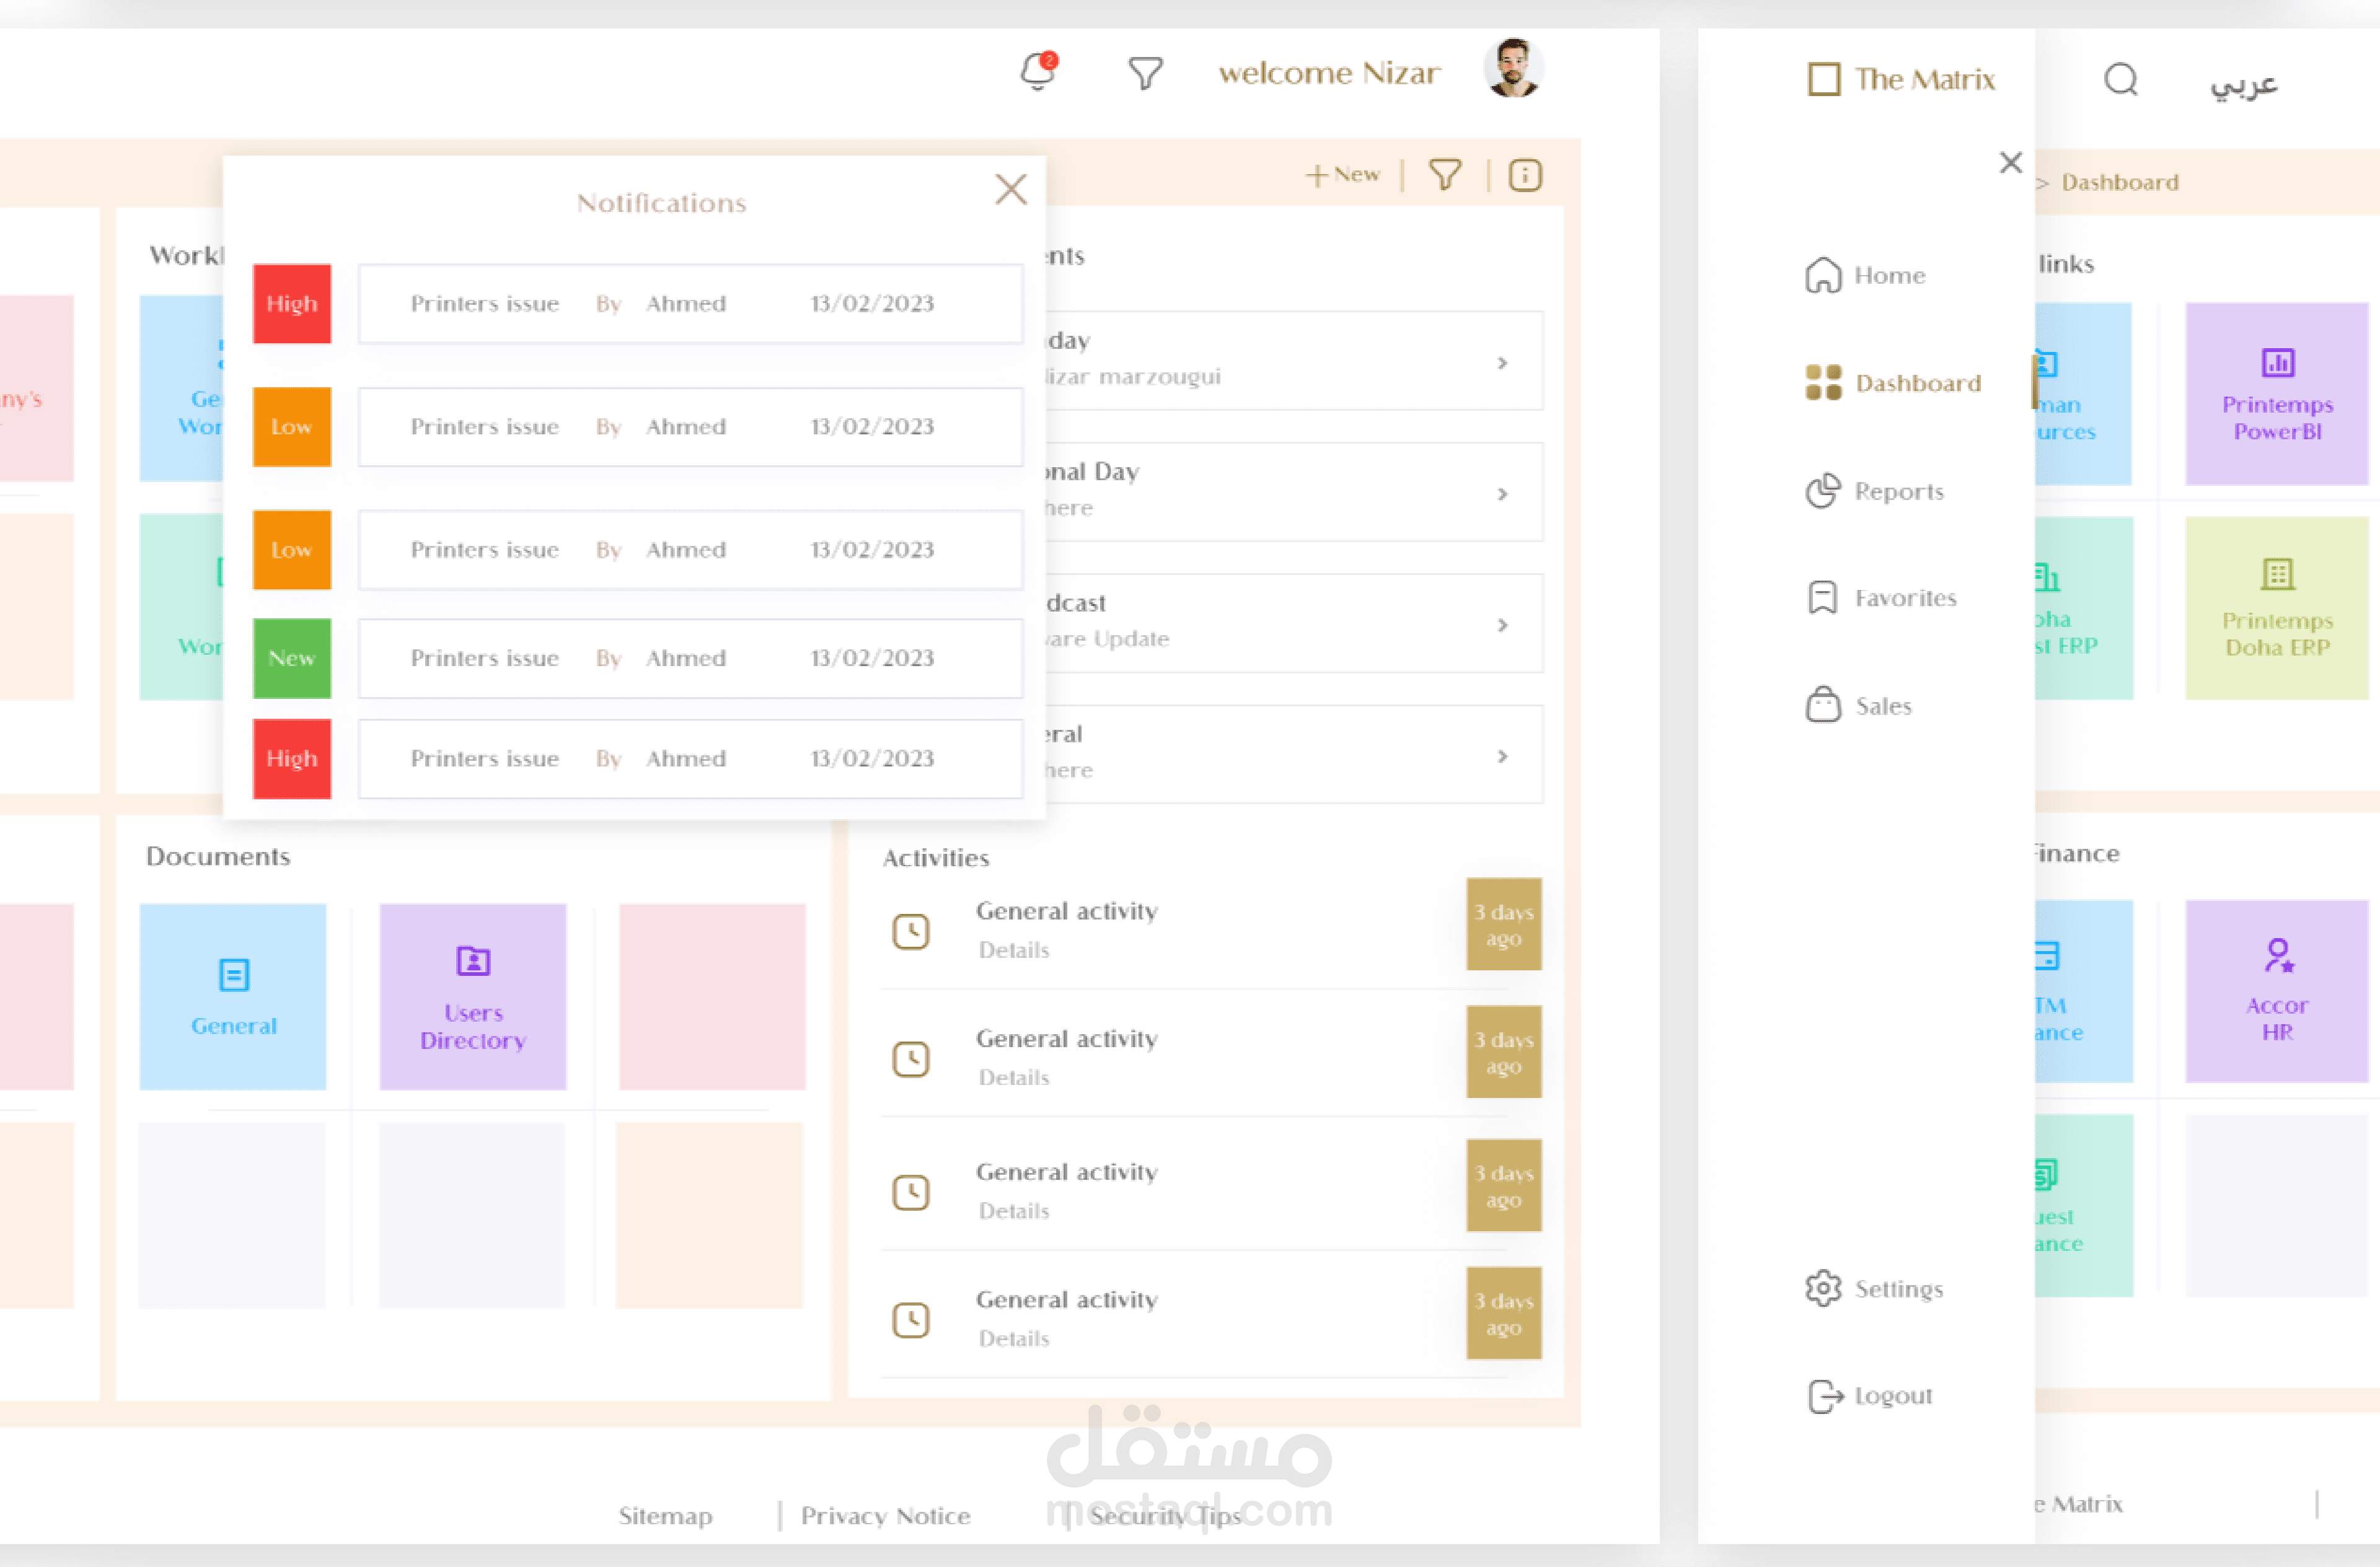Click the third General activity clock icon
The image size is (2380, 1567).
coord(911,1192)
